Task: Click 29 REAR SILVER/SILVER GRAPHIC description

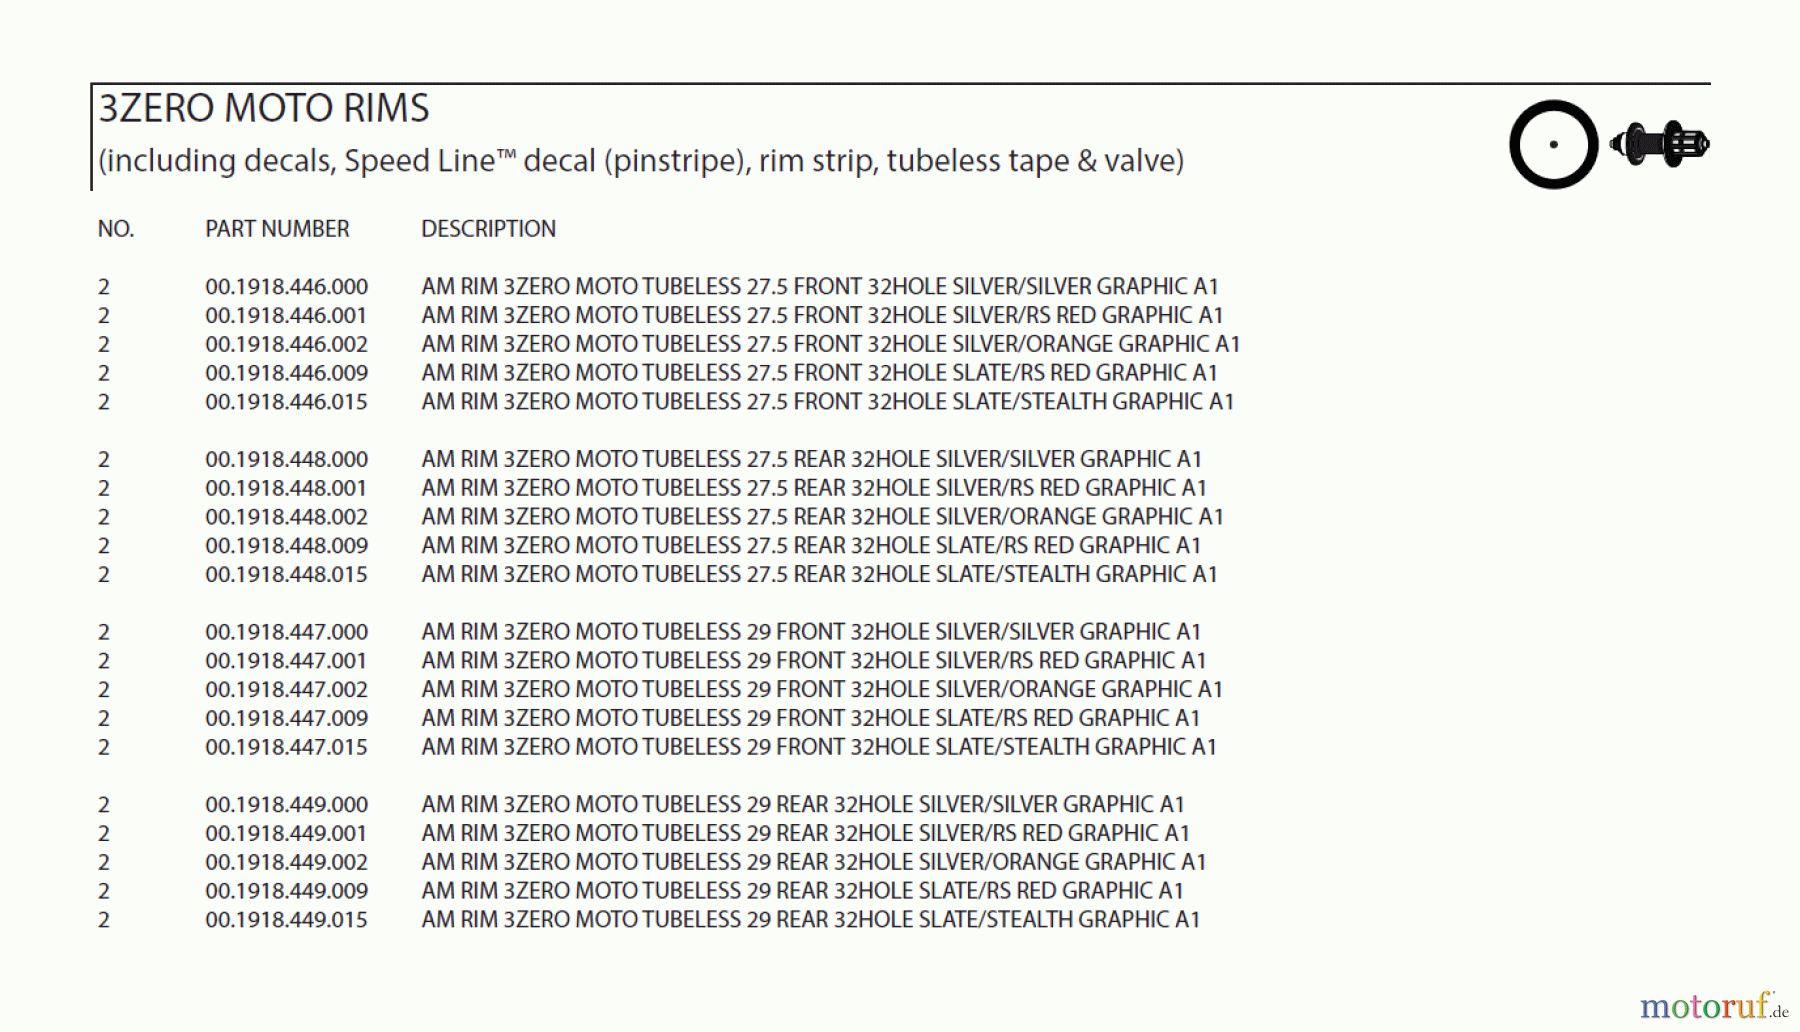Action: click(x=803, y=805)
